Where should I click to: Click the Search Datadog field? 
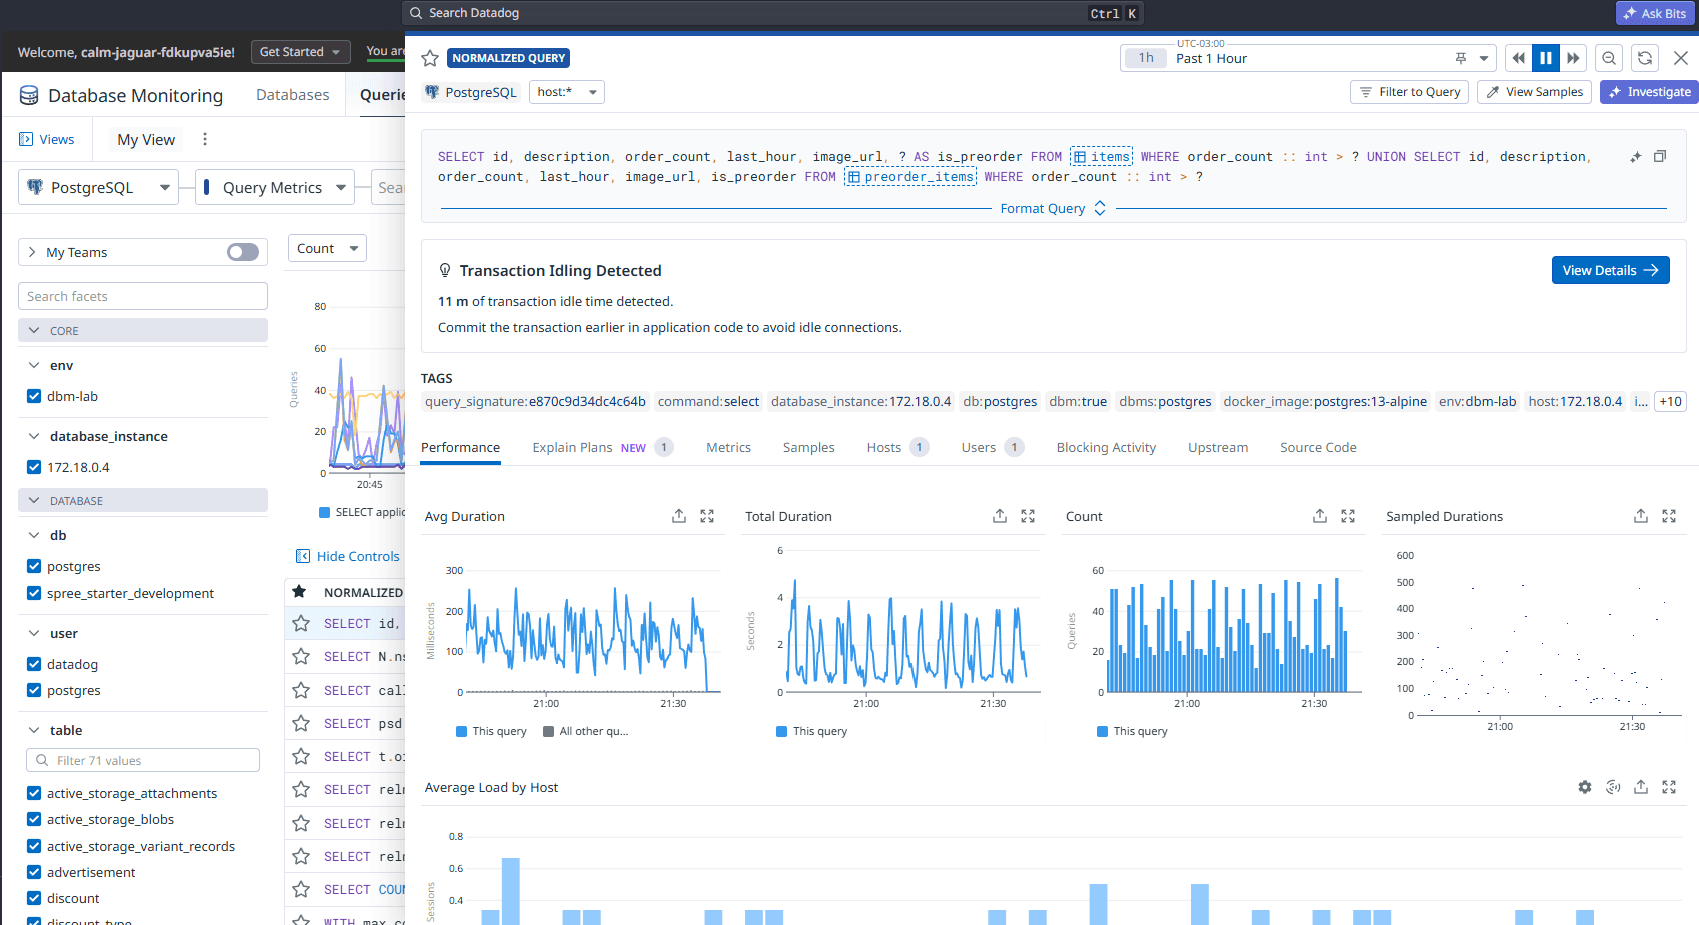(772, 13)
